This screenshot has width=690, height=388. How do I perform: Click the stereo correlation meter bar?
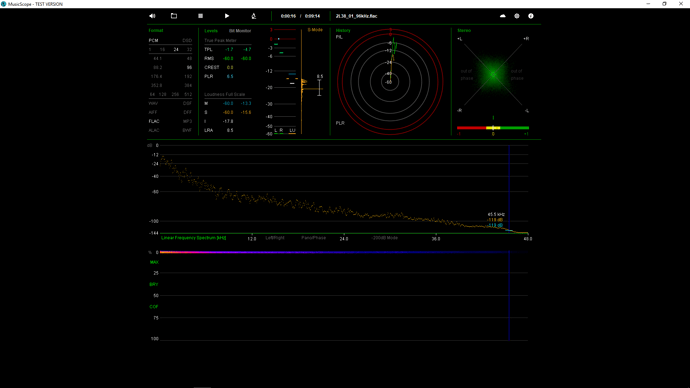coord(493,128)
